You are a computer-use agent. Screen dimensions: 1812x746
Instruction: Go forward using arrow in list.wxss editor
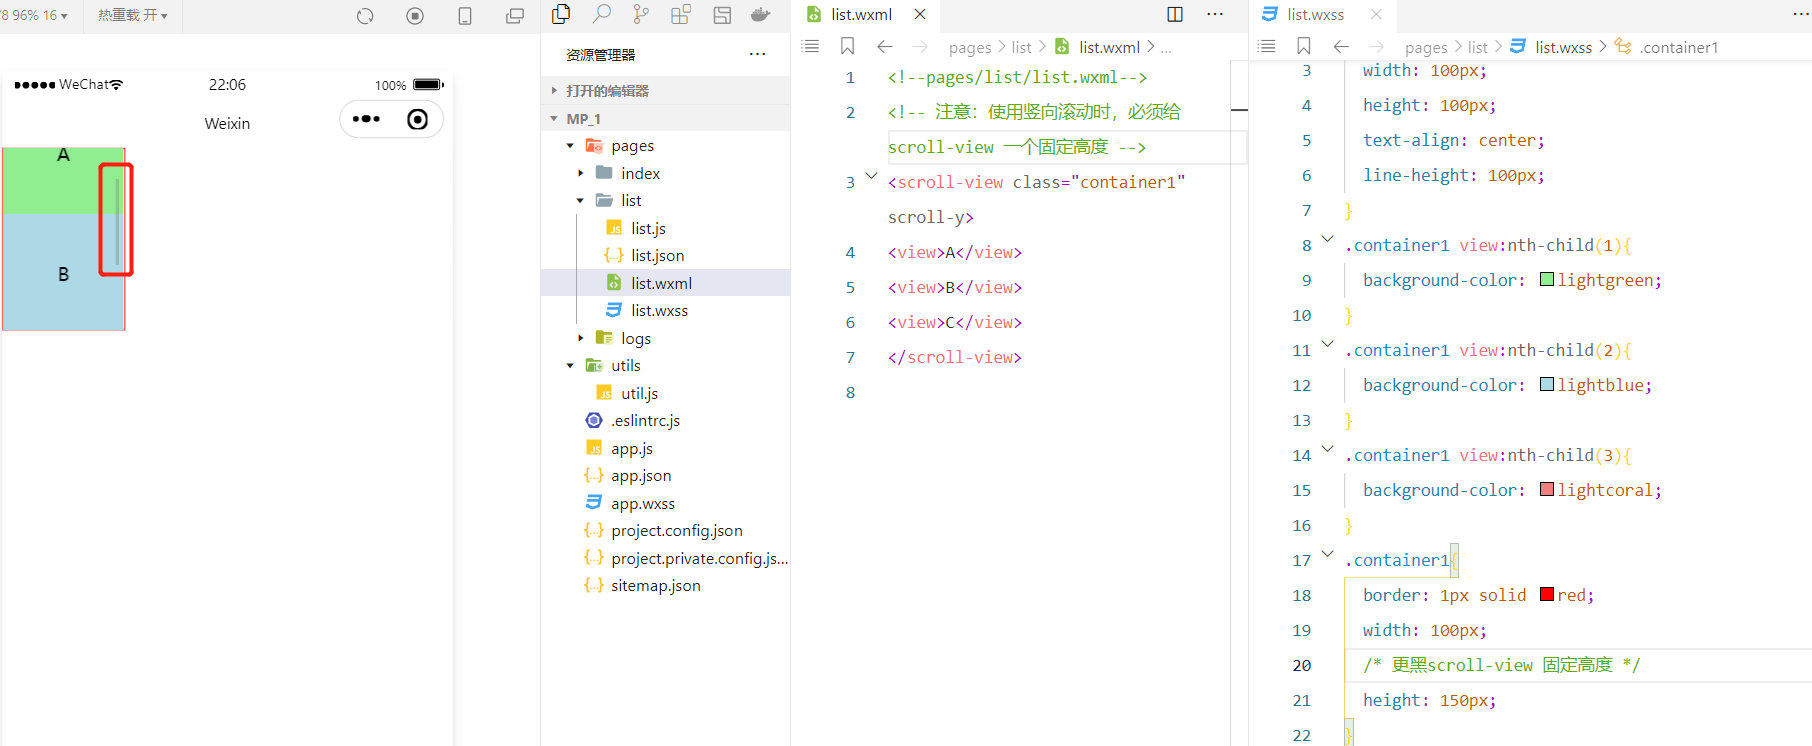(1376, 46)
